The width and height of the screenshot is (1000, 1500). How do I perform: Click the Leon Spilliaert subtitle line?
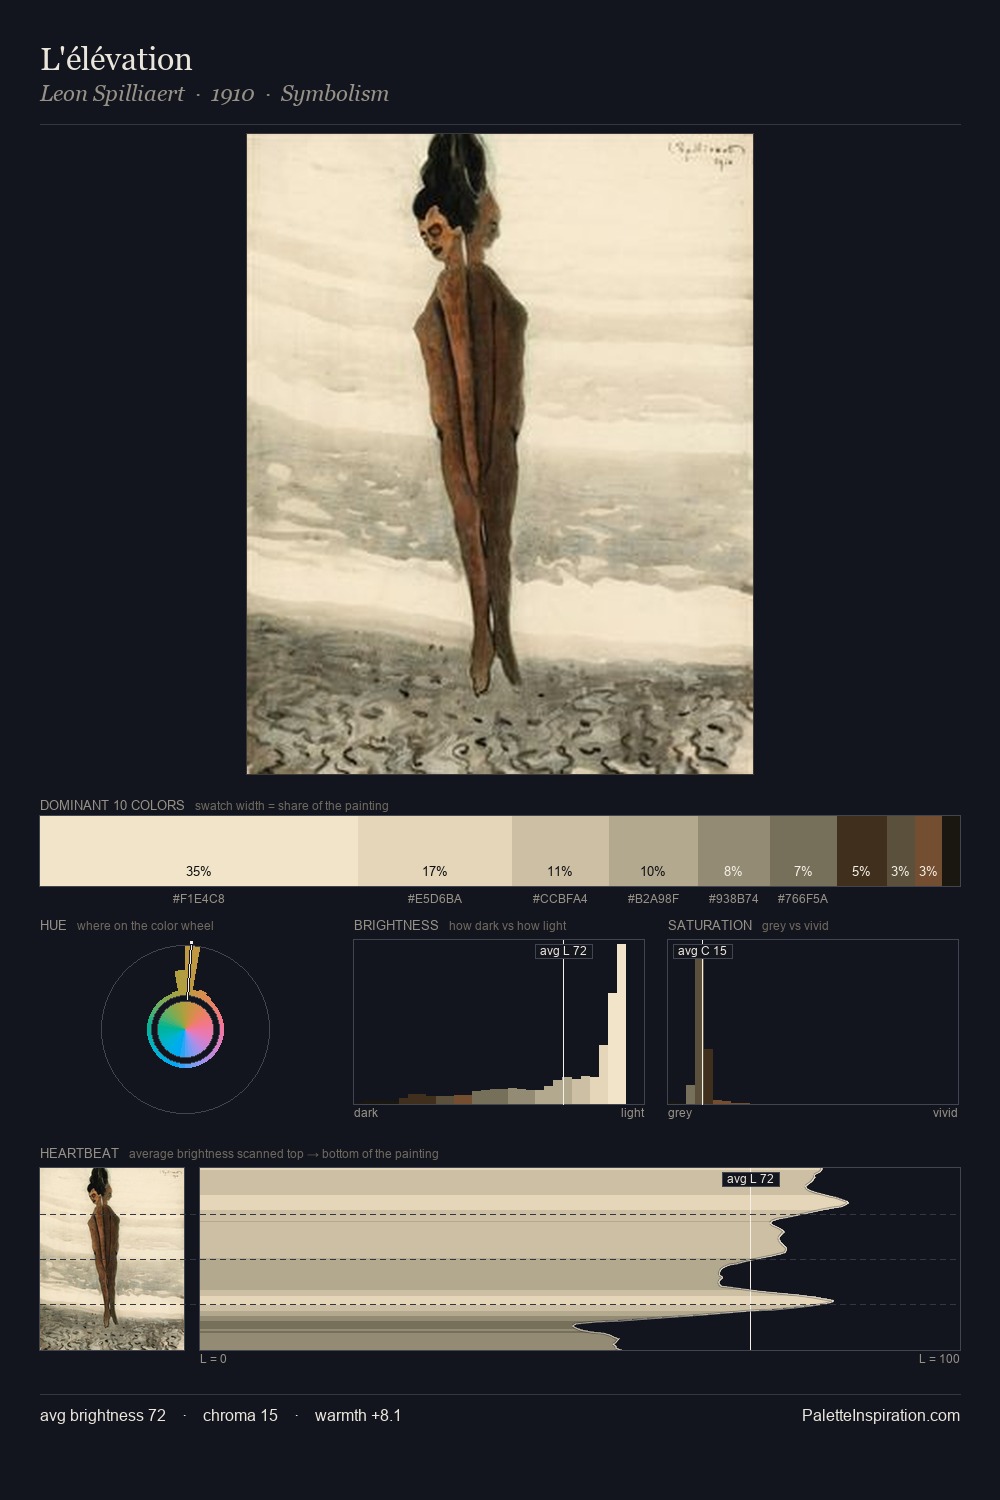tap(214, 94)
